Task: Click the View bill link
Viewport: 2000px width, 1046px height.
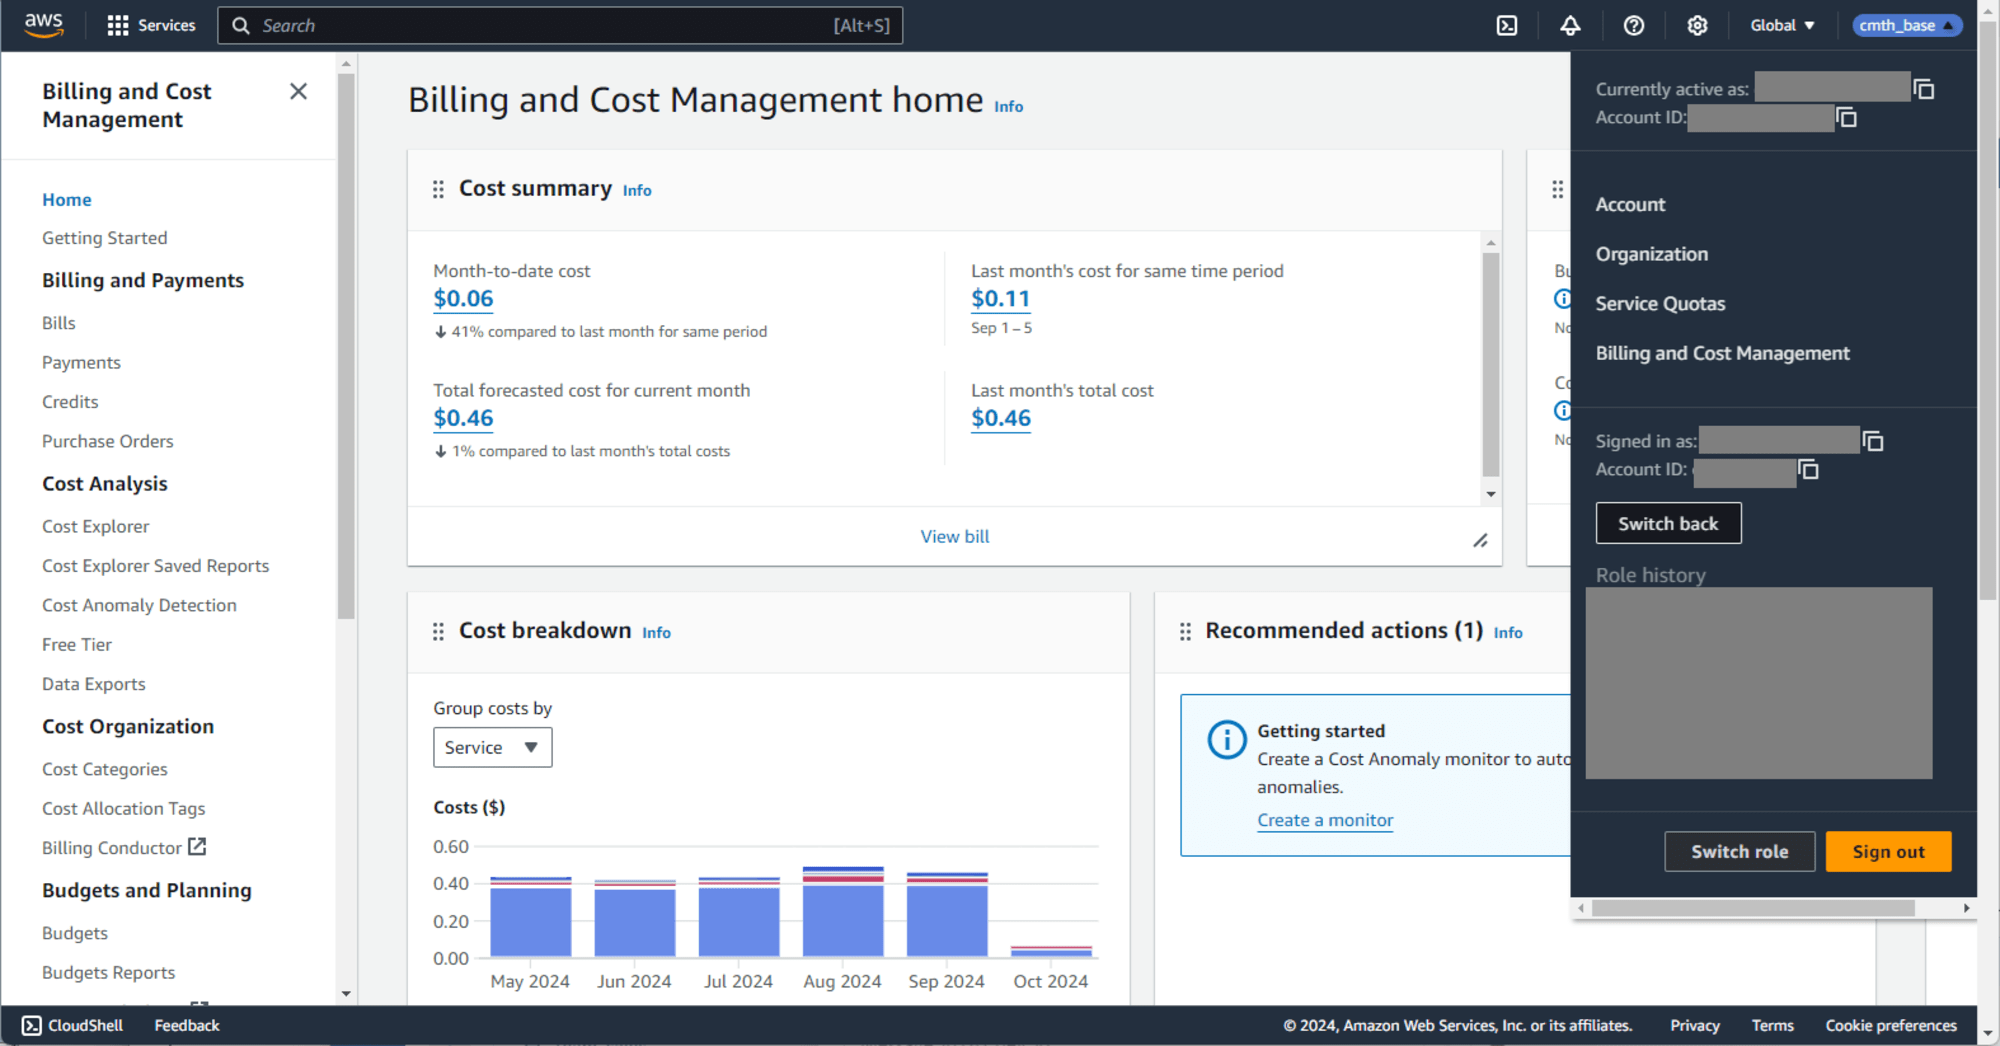Action: tap(955, 536)
